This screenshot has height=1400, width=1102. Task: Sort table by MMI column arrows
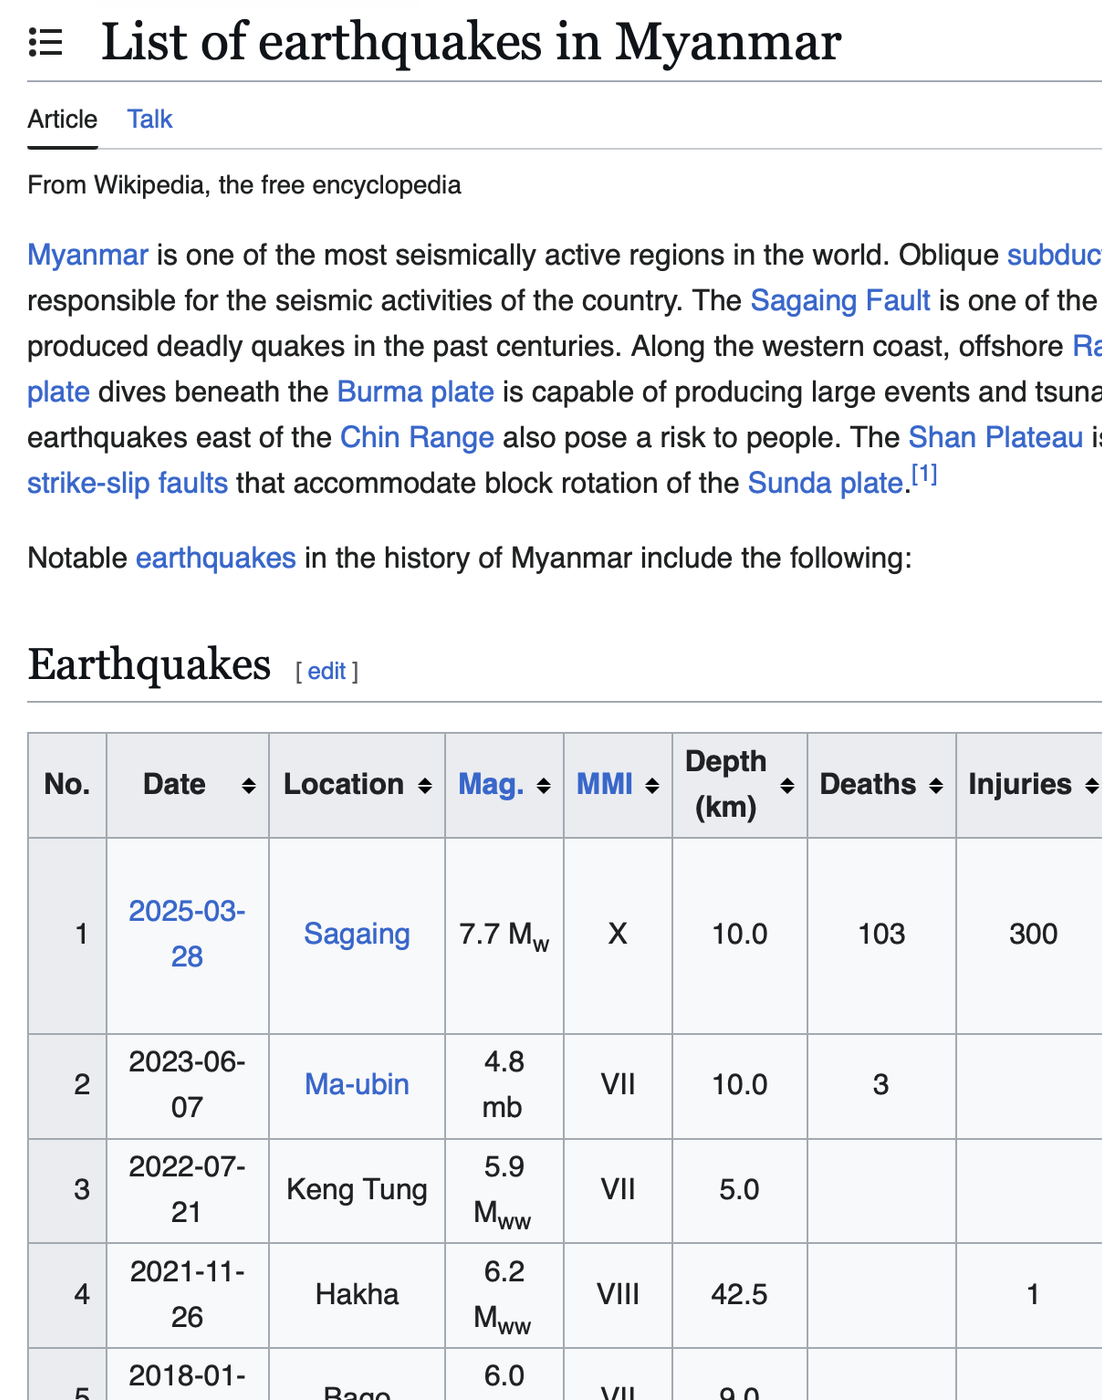652,786
